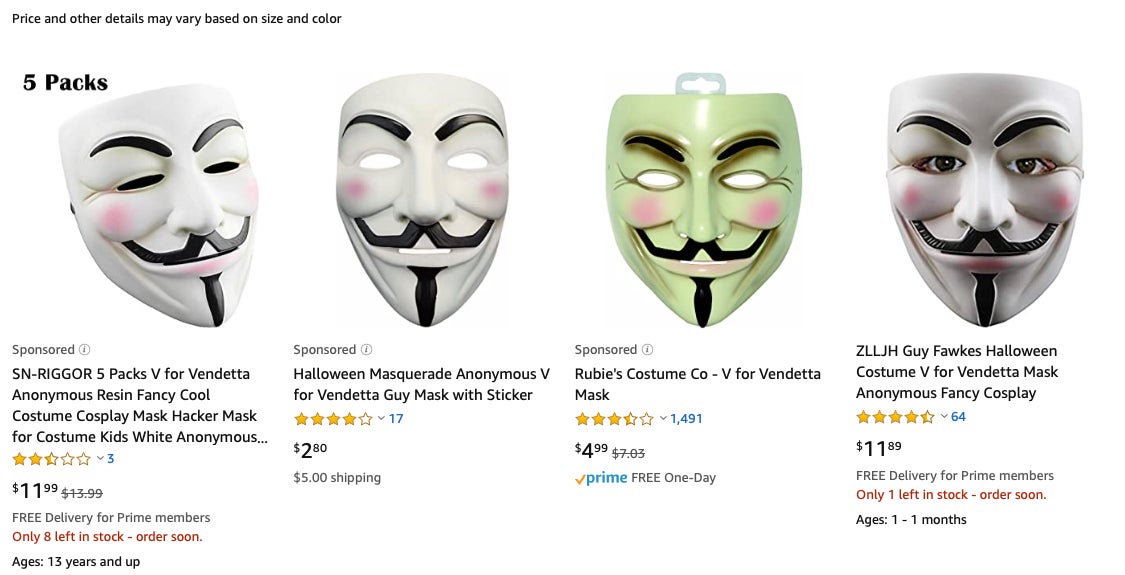Open rating dropdown arrow next to 17 reviews
This screenshot has height=575, width=1125.
(x=382, y=419)
